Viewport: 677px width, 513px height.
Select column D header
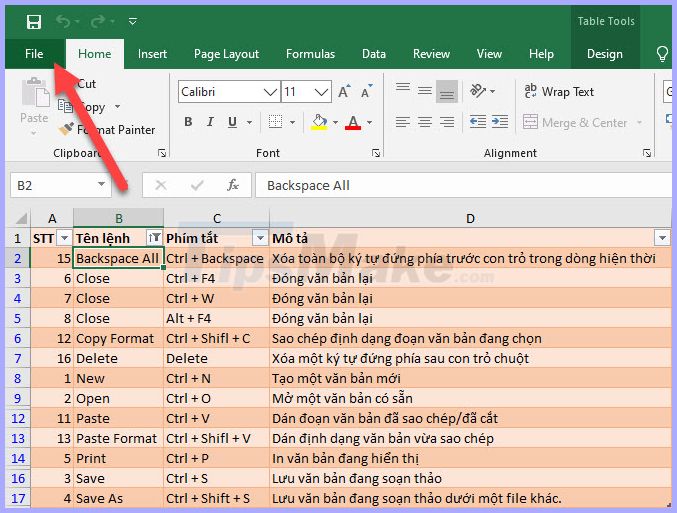(470, 218)
